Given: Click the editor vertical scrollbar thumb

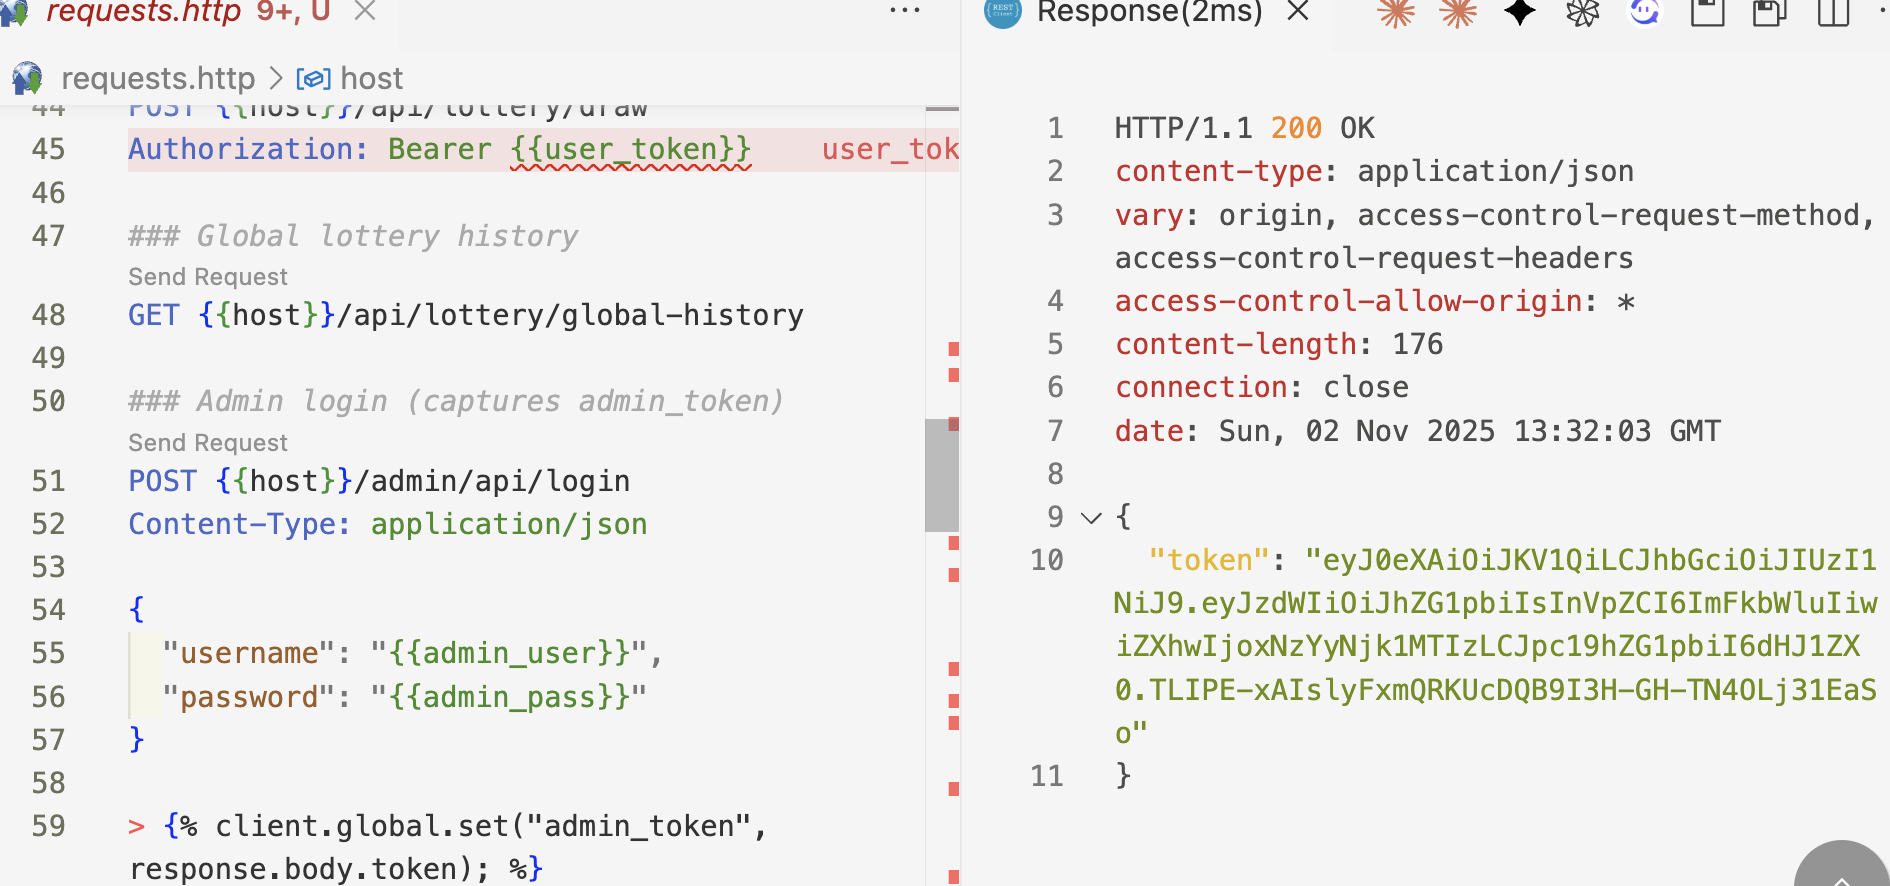Looking at the screenshot, I should tap(941, 475).
